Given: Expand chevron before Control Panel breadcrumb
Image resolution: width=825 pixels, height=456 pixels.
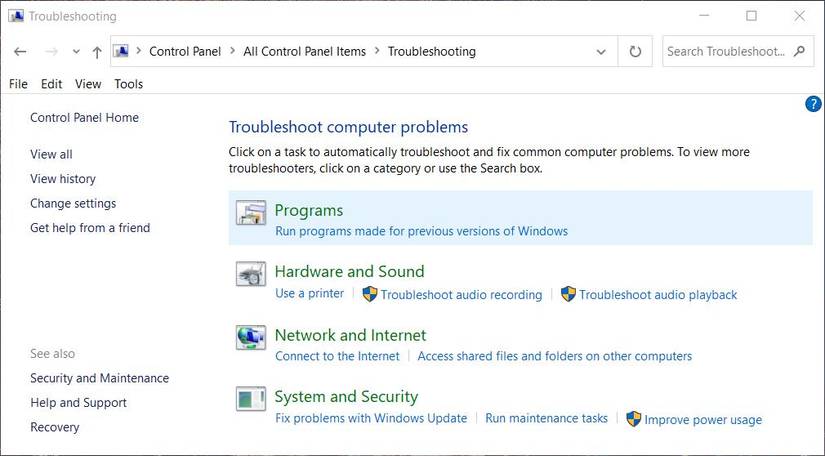Looking at the screenshot, I should (x=139, y=51).
